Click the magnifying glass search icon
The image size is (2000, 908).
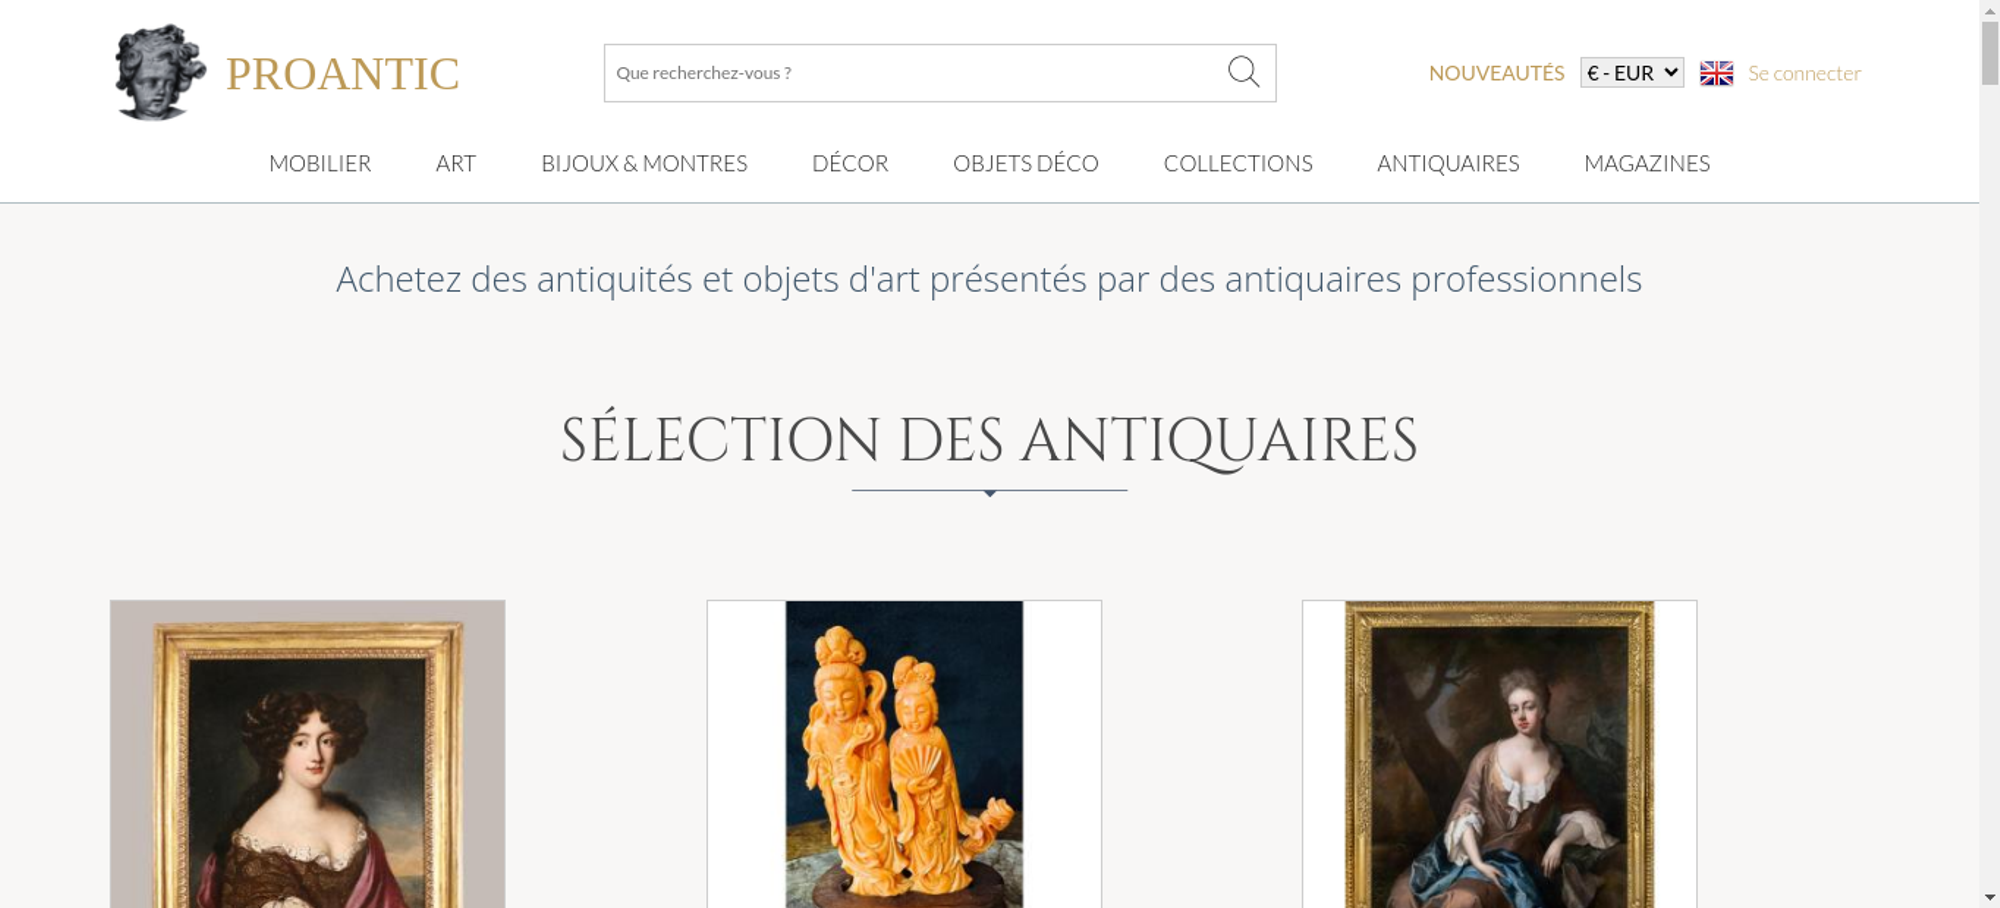(x=1243, y=72)
